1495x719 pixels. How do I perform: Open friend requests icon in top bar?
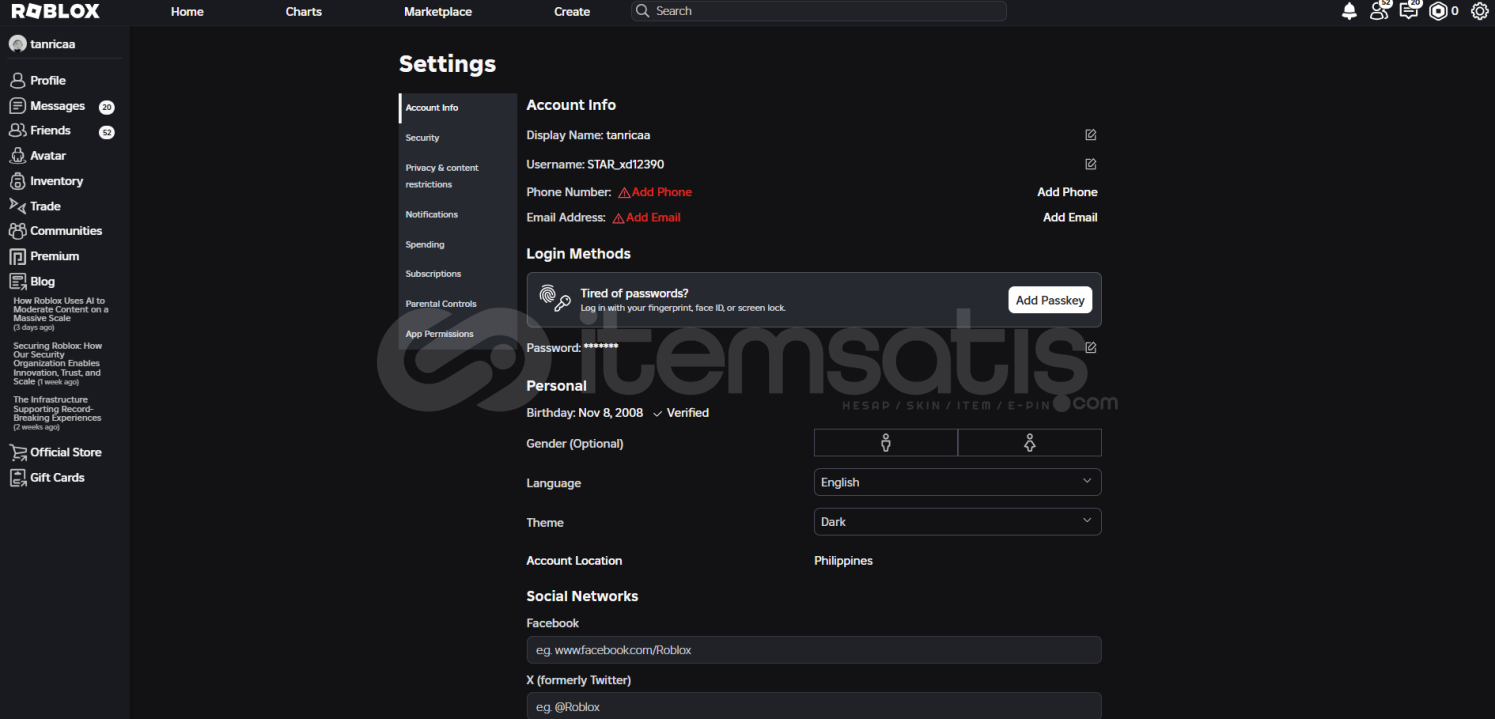1379,11
